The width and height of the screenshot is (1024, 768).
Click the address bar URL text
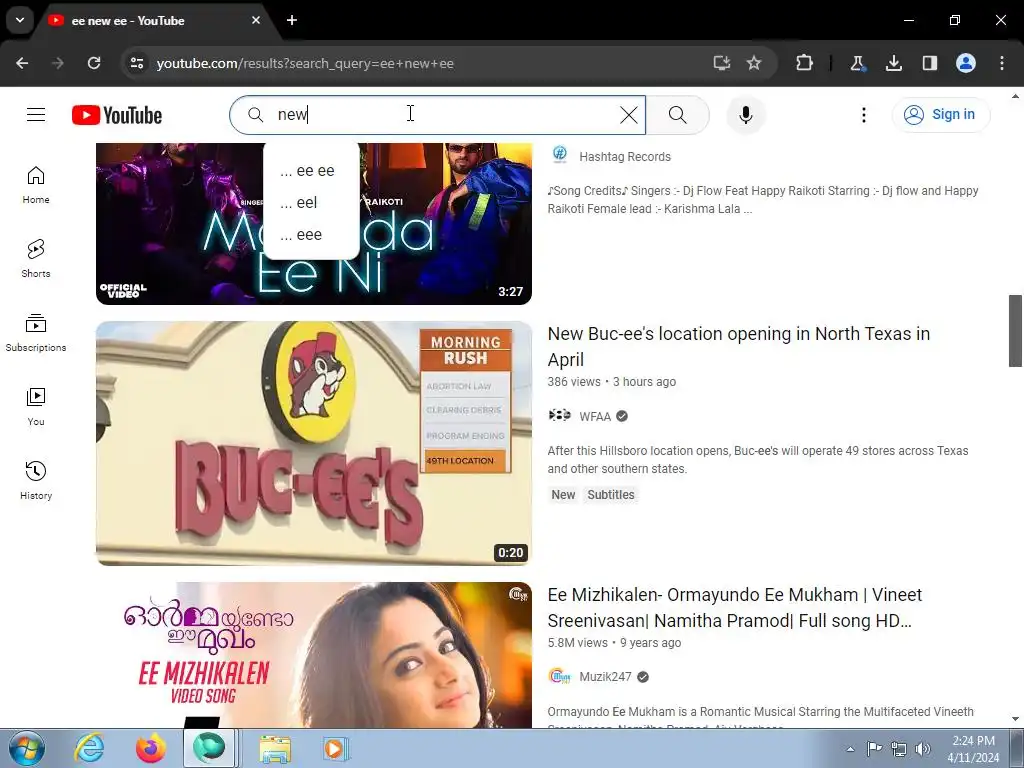pyautogui.click(x=305, y=63)
